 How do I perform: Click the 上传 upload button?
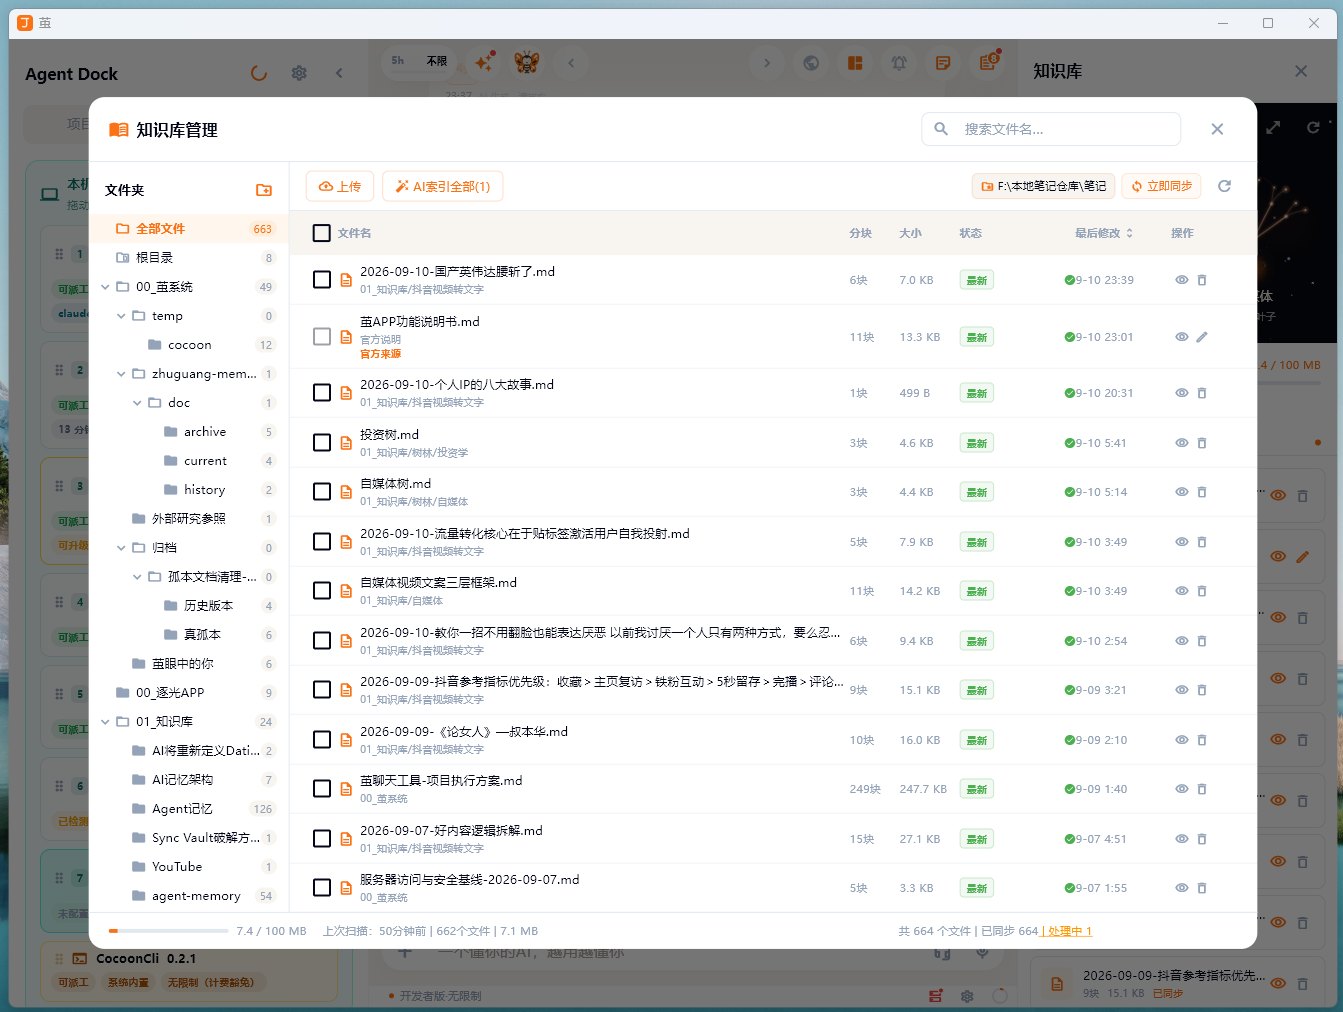(x=339, y=186)
